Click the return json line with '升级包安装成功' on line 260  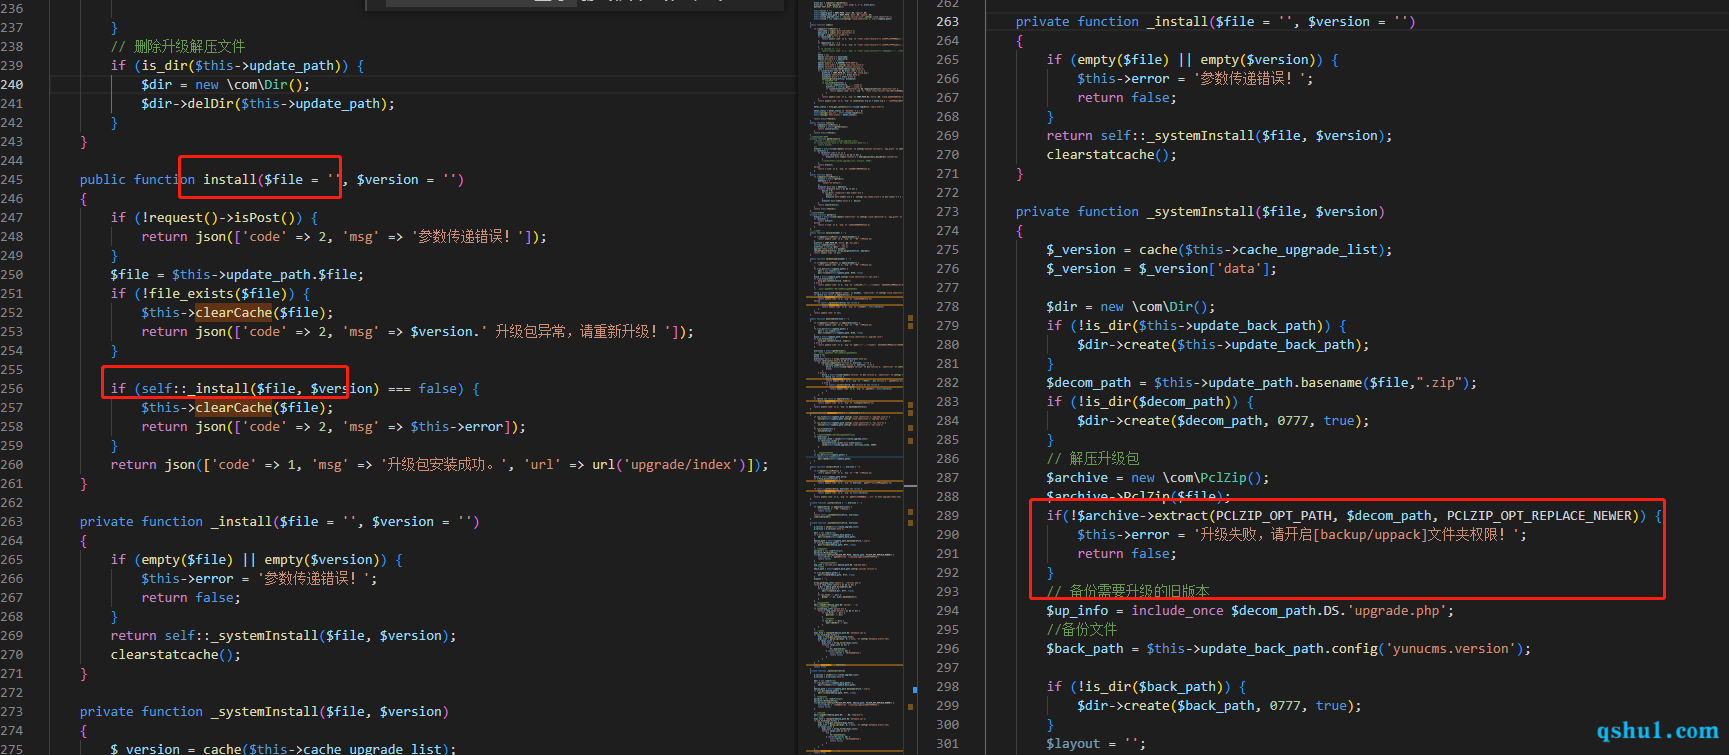(439, 464)
